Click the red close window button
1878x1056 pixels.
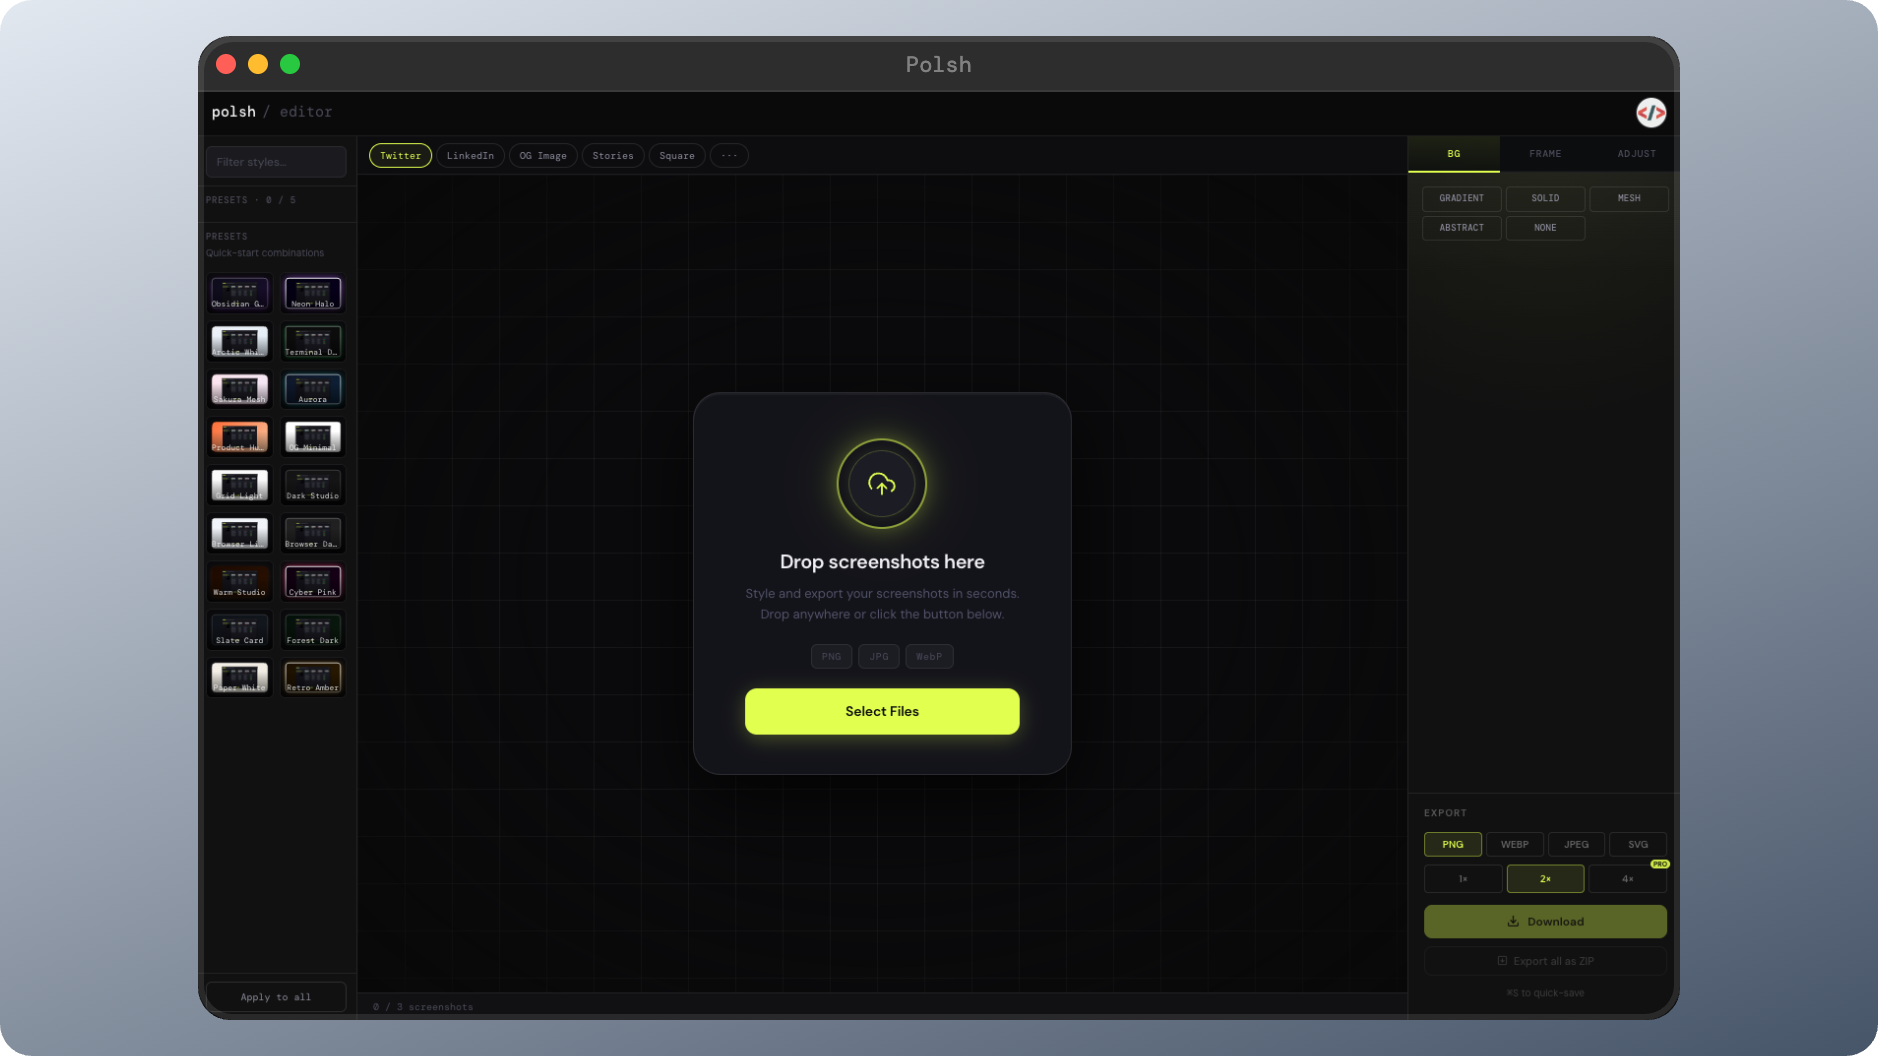(x=226, y=64)
